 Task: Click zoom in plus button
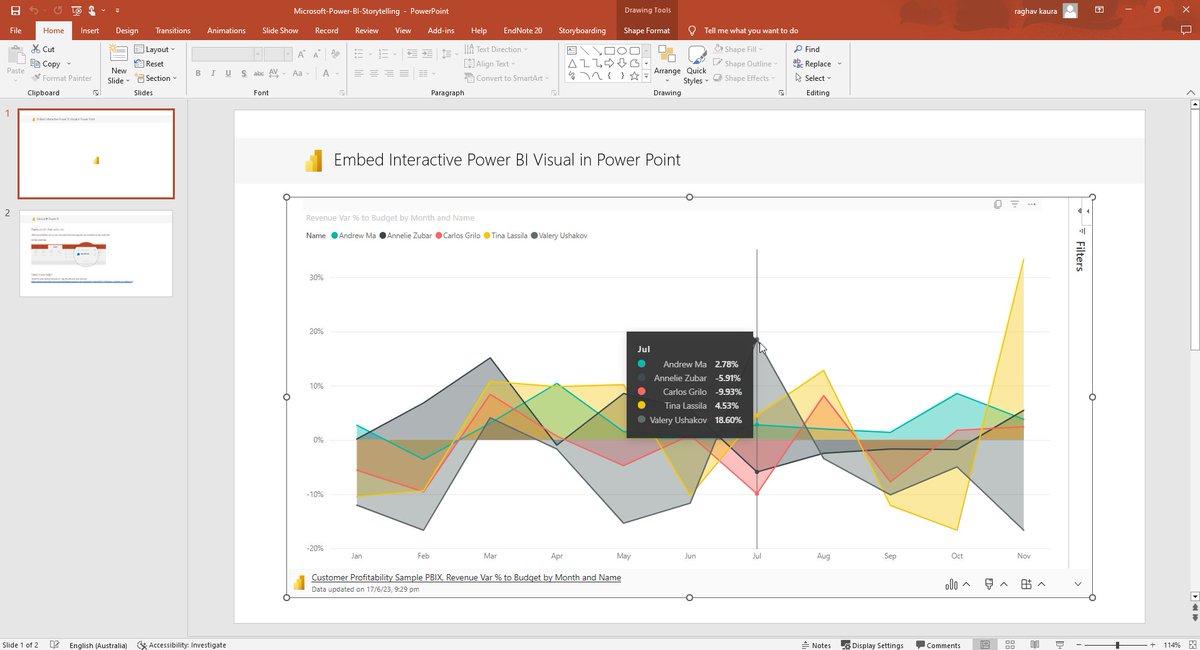click(1152, 645)
